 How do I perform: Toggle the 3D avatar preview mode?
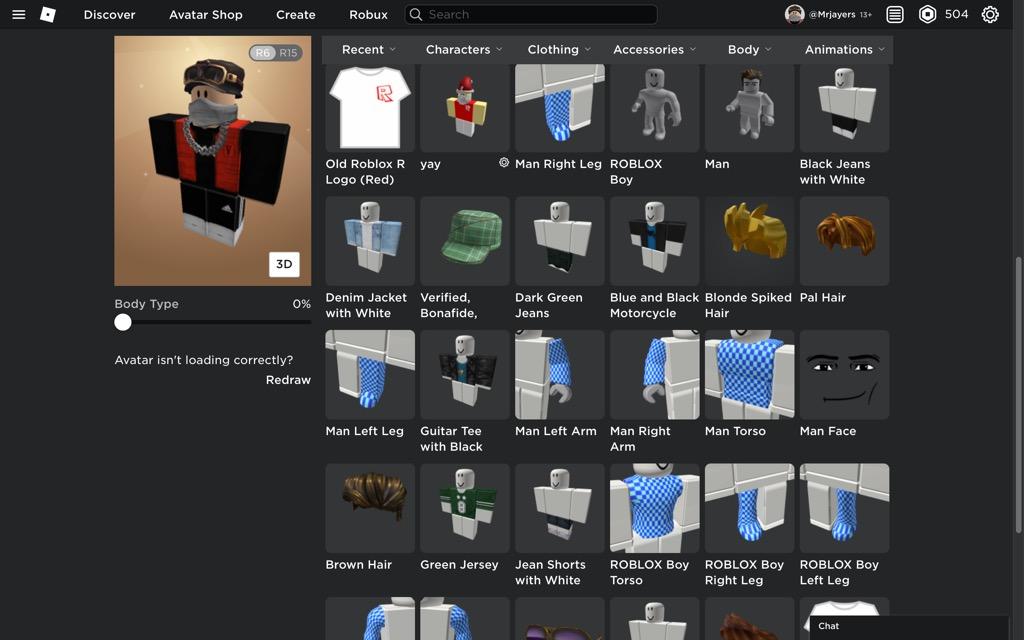click(x=283, y=264)
